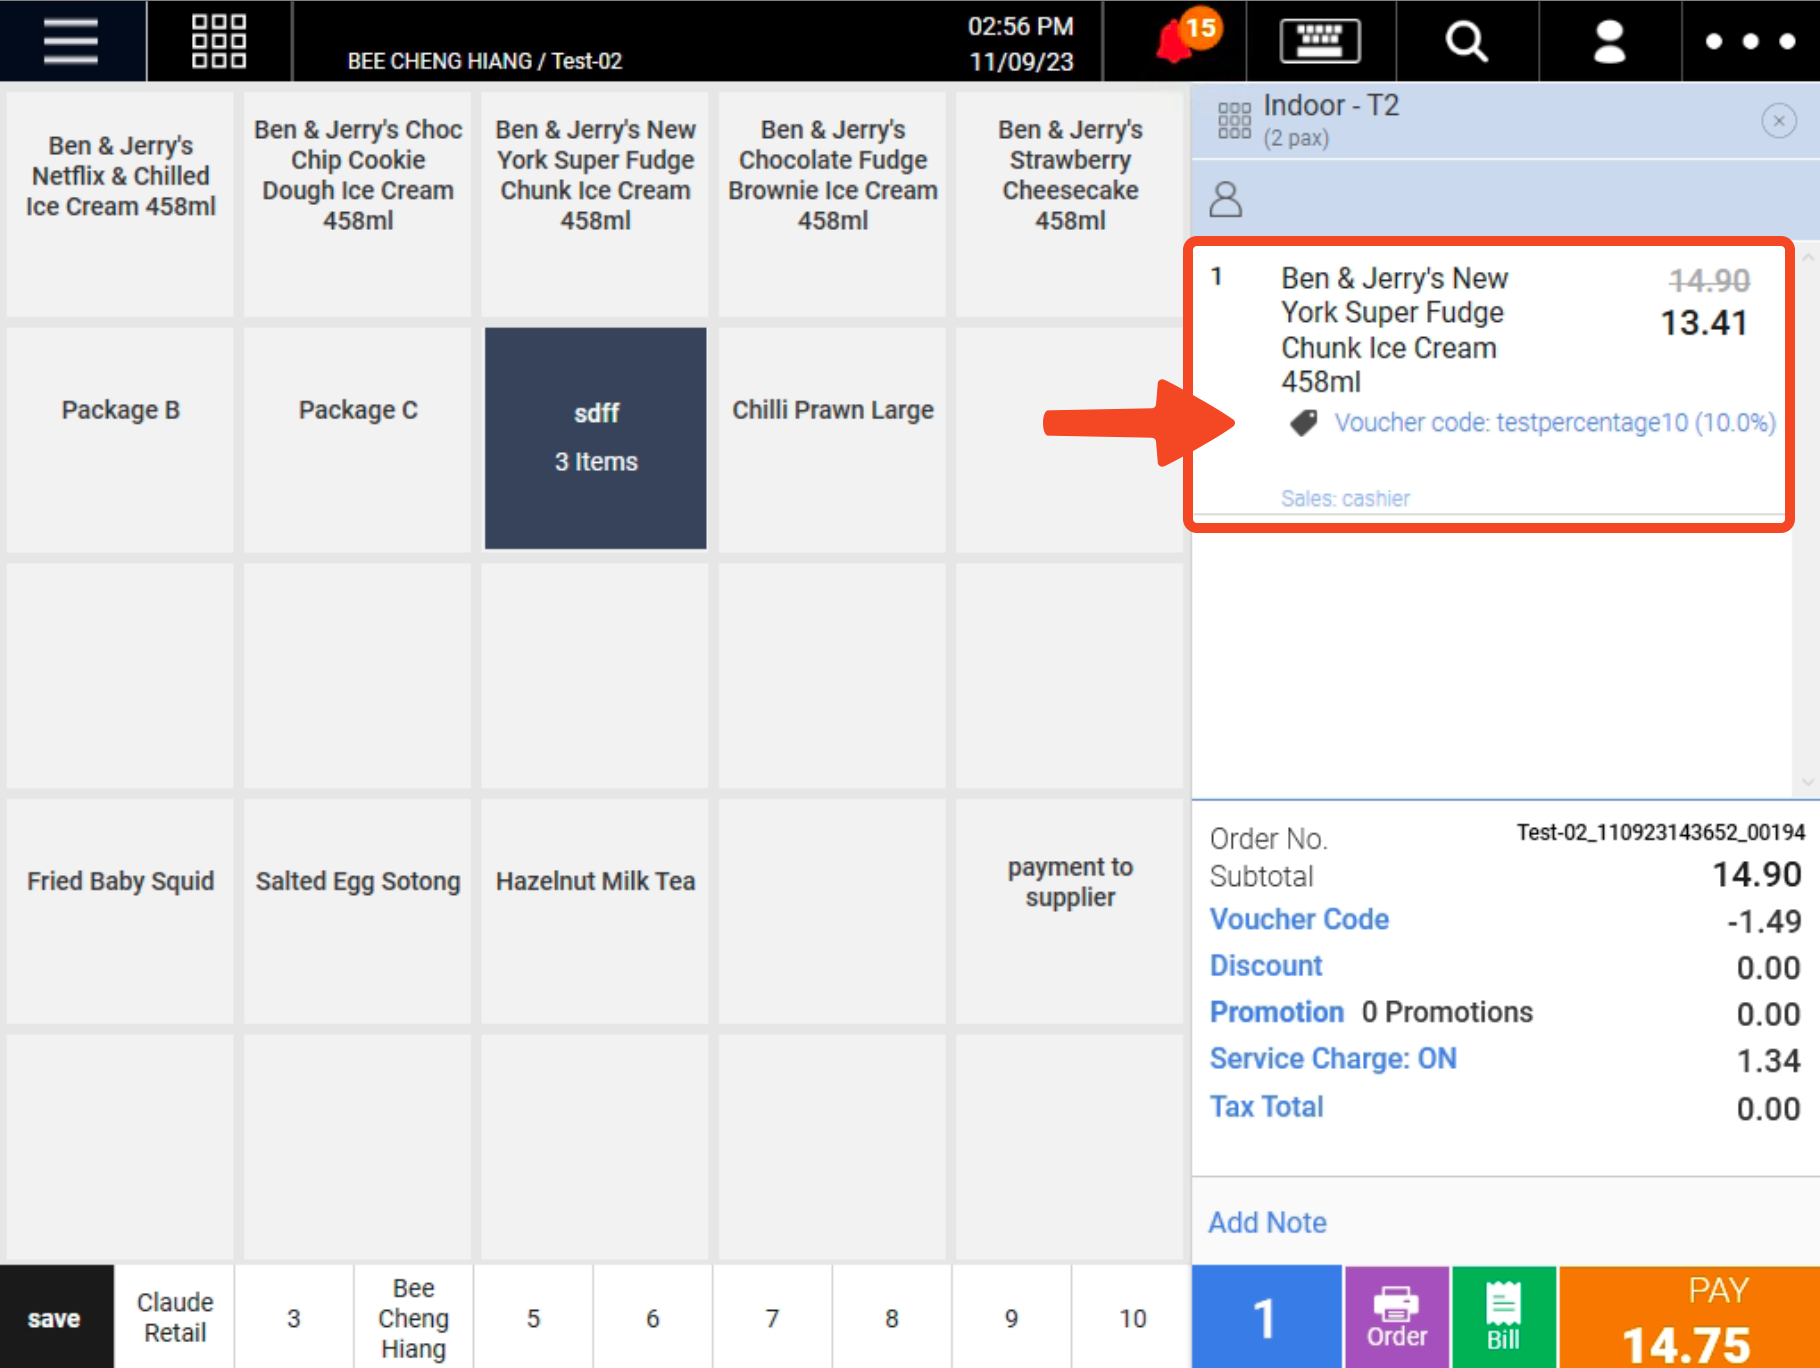Open the user profile icon
Screen dimensions: 1820x1368
[1609, 41]
